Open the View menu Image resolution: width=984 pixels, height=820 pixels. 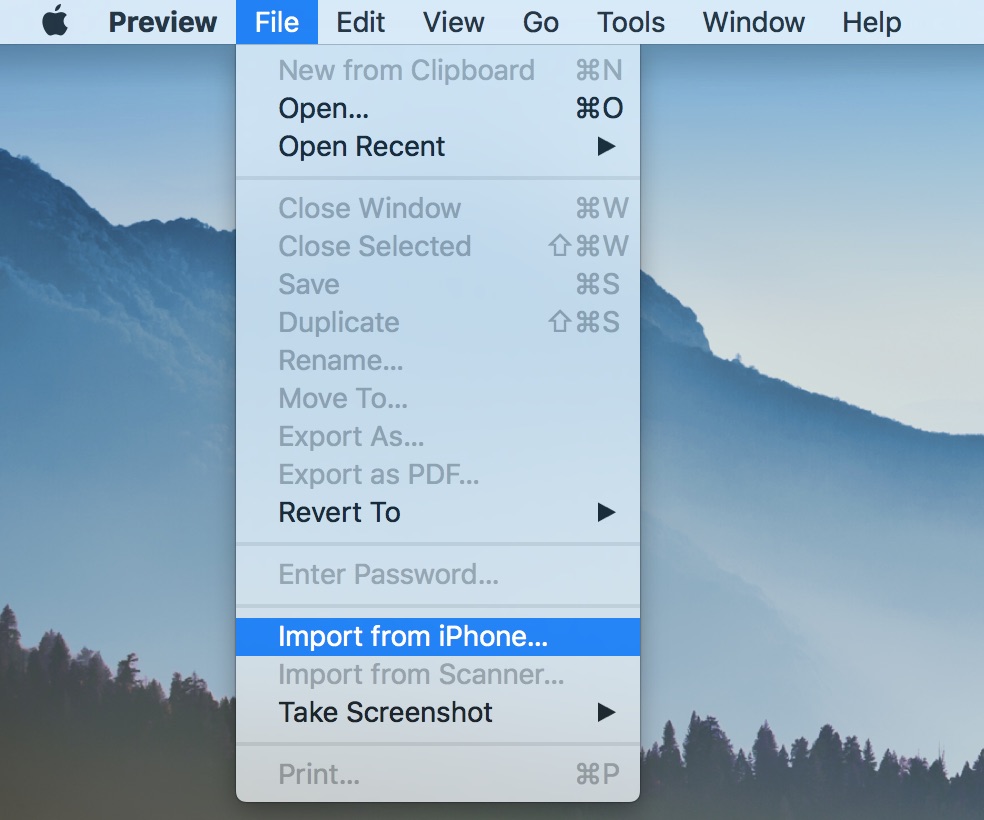tap(453, 22)
